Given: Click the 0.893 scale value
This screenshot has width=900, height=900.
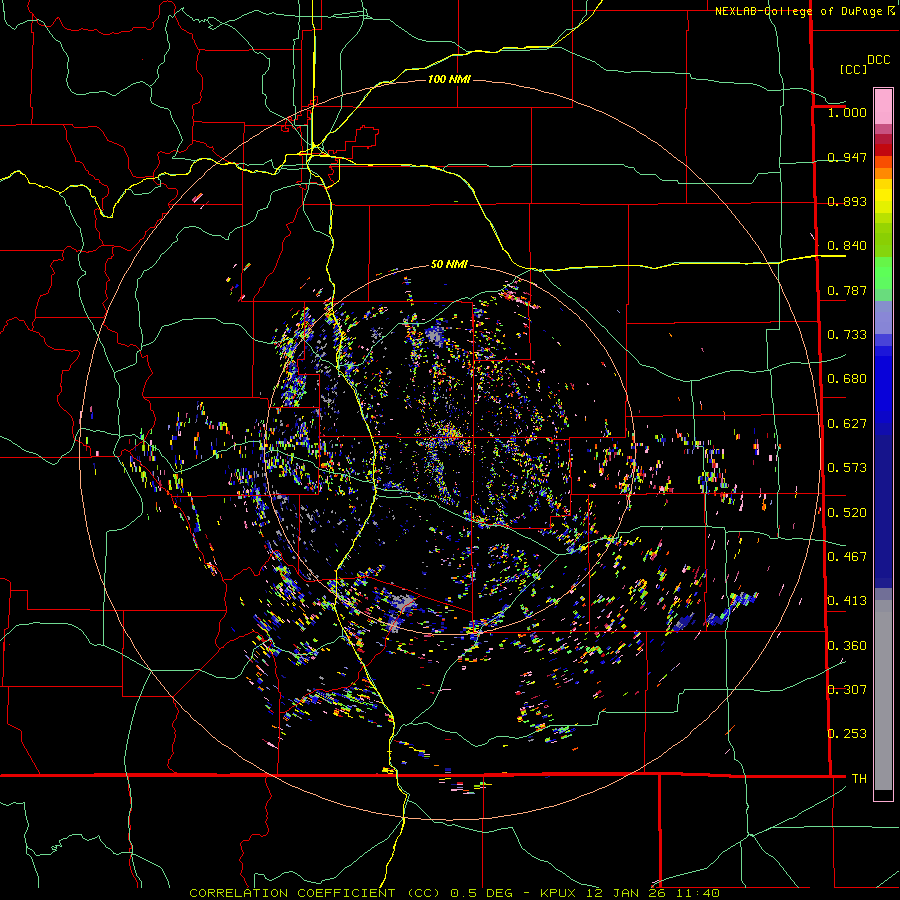Looking at the screenshot, I should (847, 201).
